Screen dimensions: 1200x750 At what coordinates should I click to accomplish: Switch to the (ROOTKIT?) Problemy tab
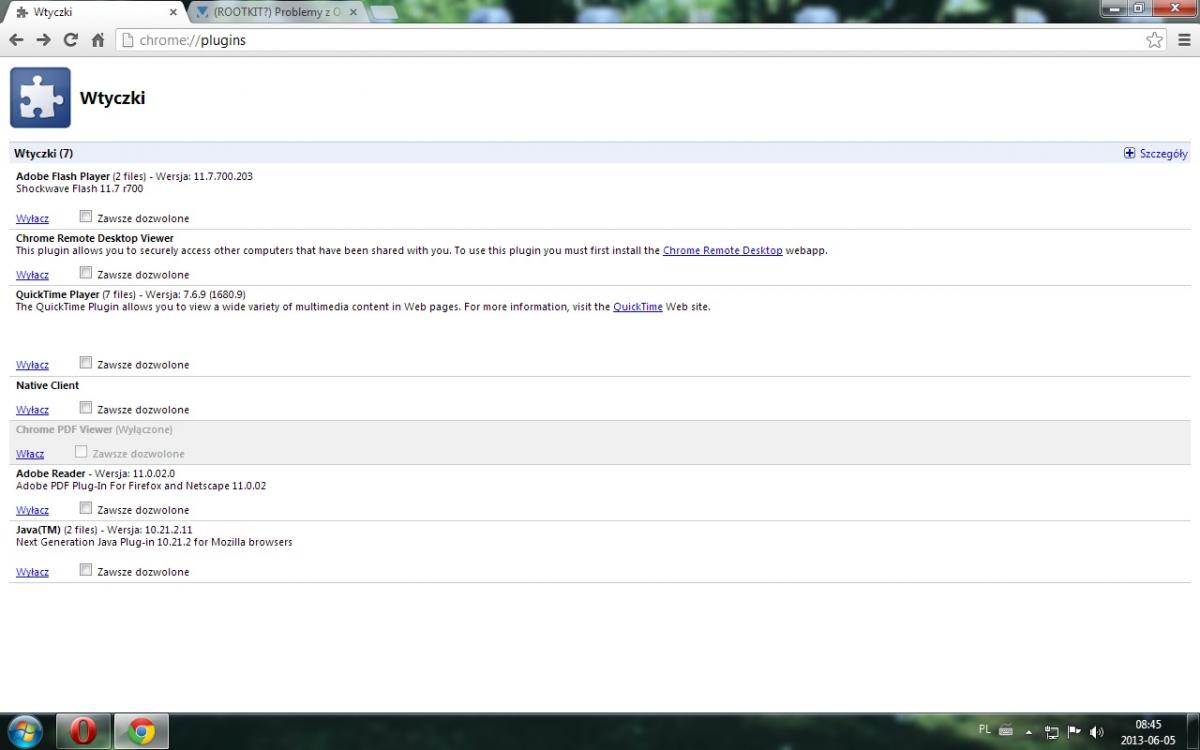[x=277, y=12]
